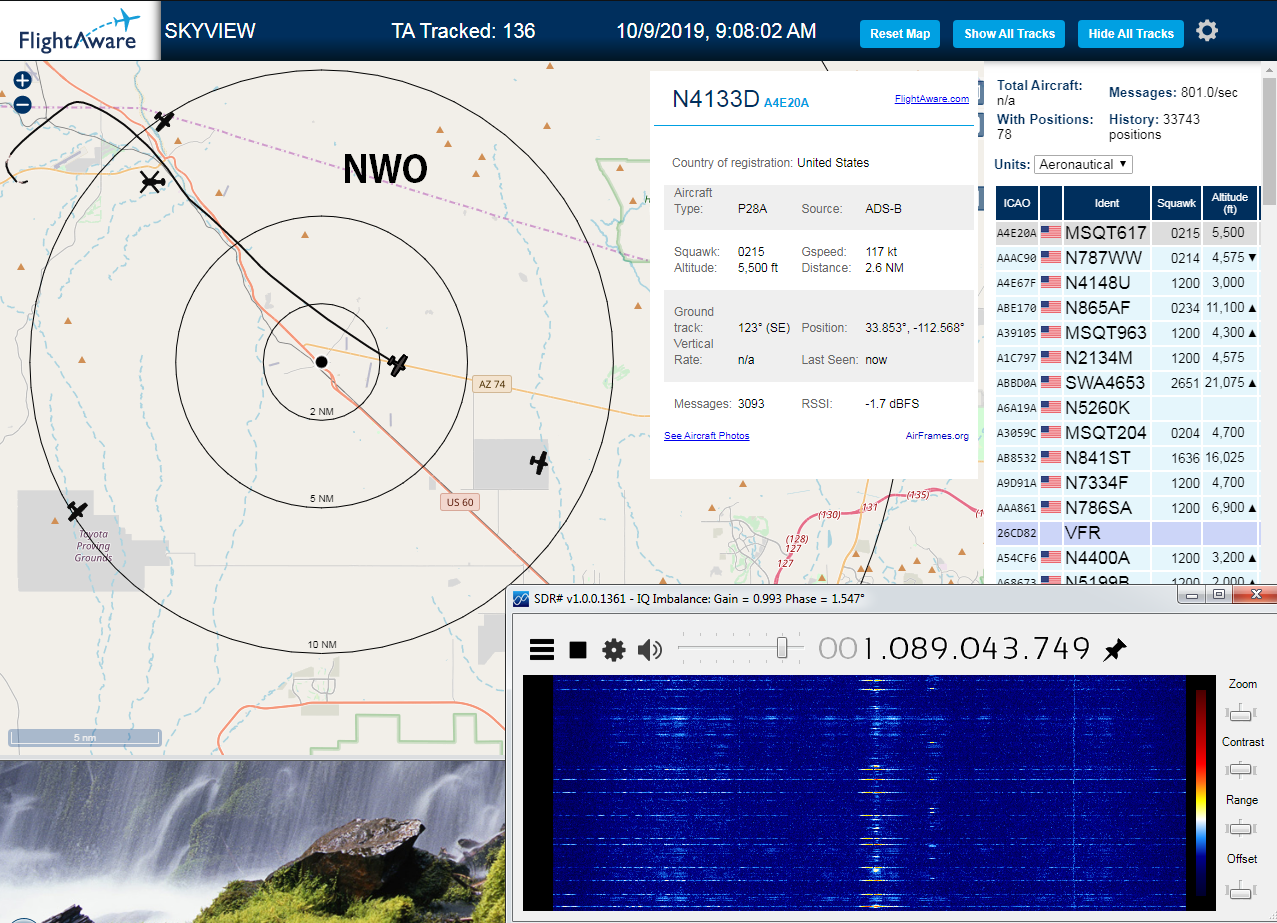Select aircraft icon near Toyota Proving Grounds
Screen dimensions: 1277x923
tap(77, 511)
